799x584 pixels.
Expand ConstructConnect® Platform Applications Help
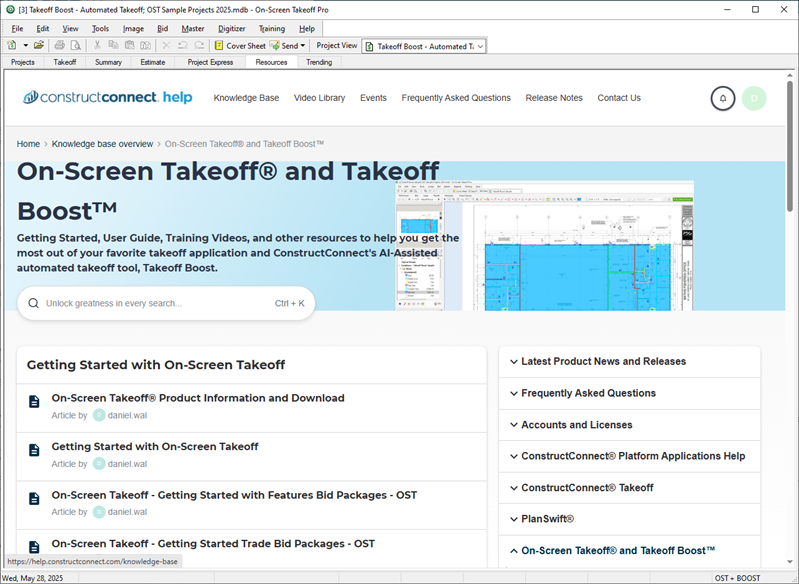(x=630, y=456)
